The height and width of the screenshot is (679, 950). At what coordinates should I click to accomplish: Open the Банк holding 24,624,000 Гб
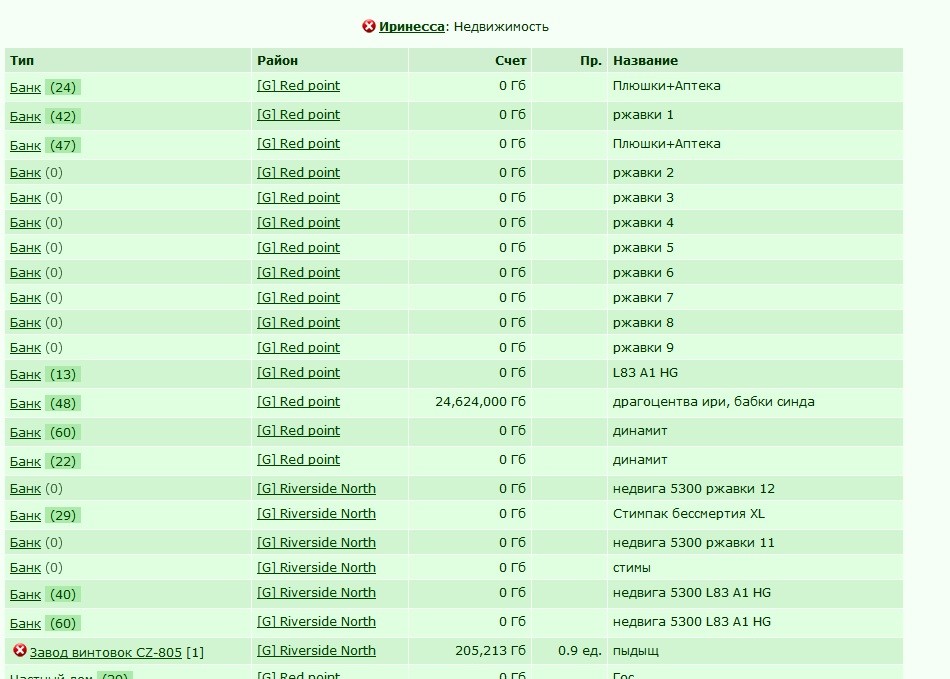coord(25,403)
